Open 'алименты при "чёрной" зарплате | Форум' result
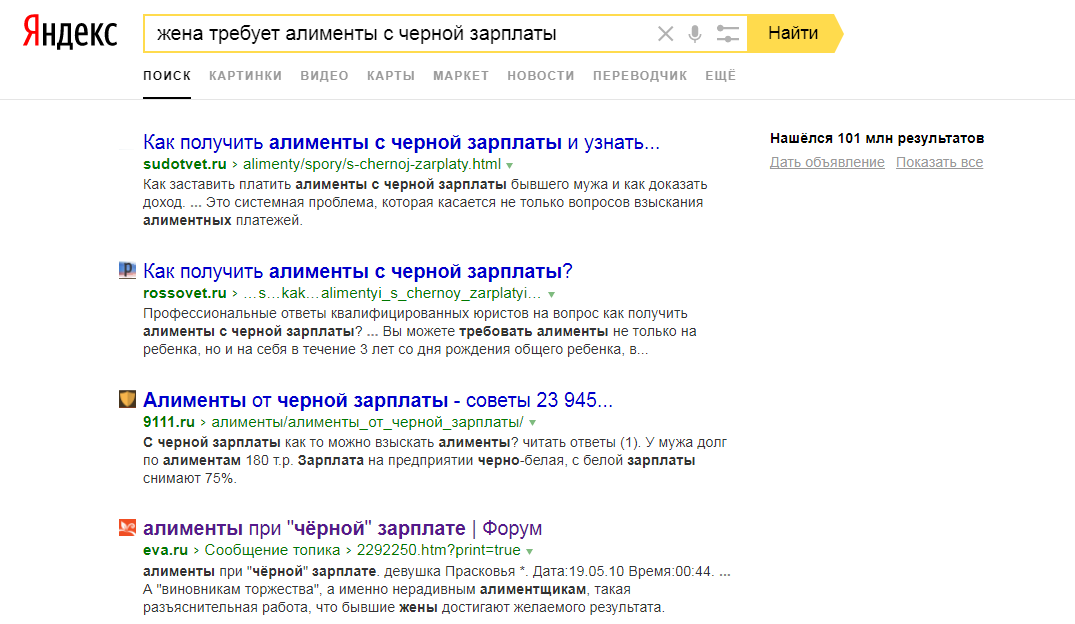 tap(342, 528)
